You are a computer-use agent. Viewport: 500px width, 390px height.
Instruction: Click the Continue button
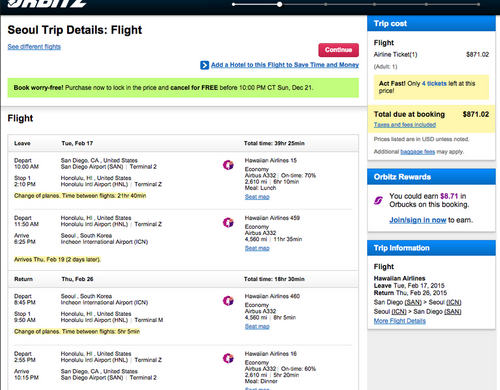[338, 50]
